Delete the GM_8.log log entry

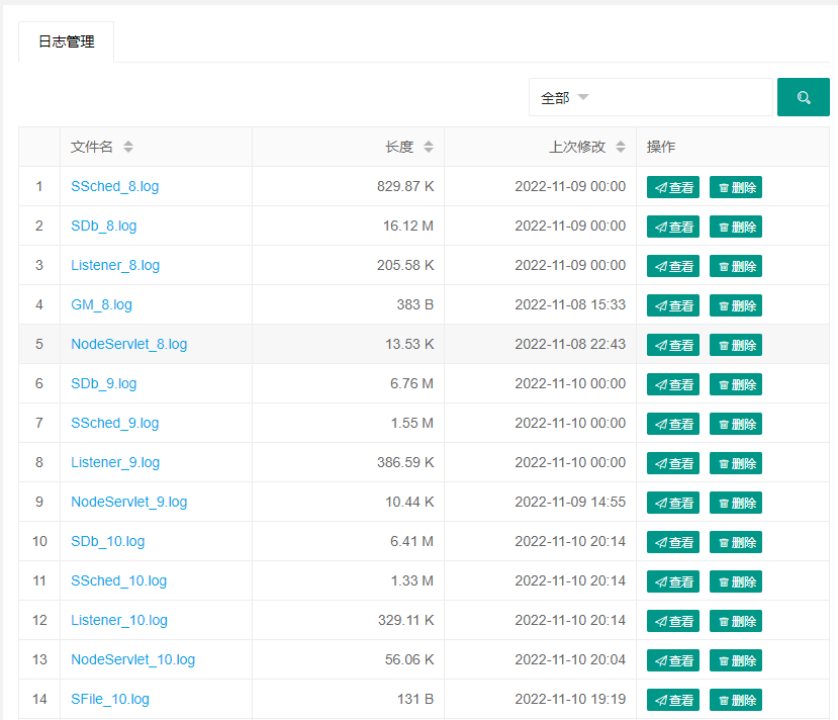[735, 305]
